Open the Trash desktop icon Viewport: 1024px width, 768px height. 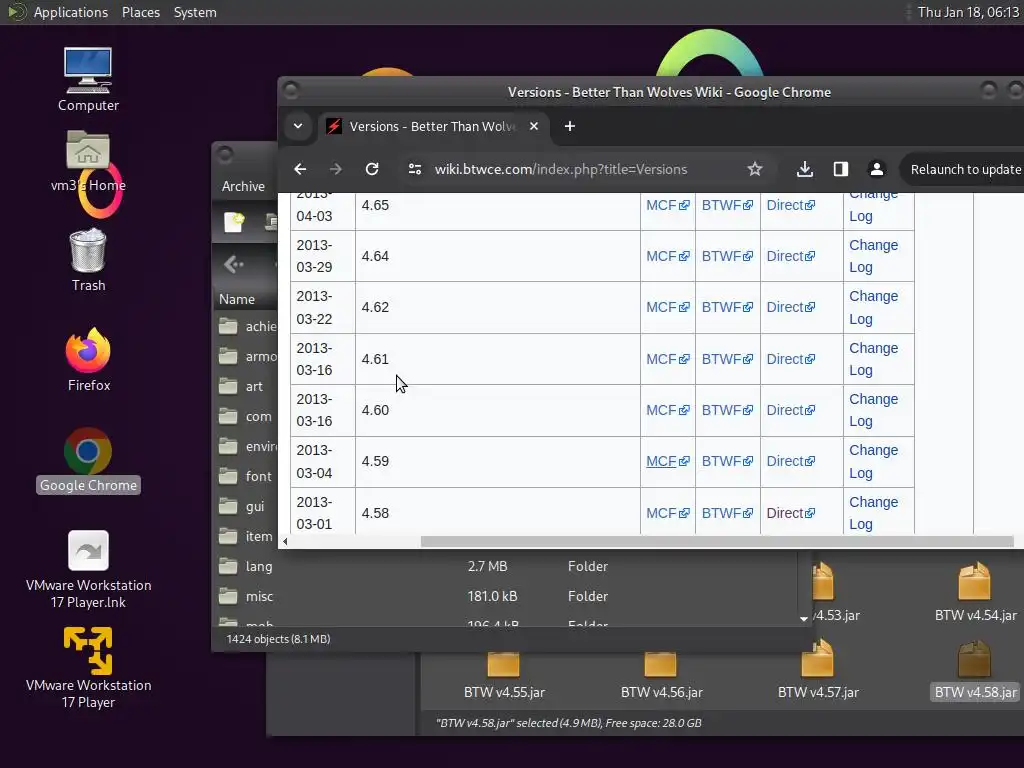(x=88, y=260)
